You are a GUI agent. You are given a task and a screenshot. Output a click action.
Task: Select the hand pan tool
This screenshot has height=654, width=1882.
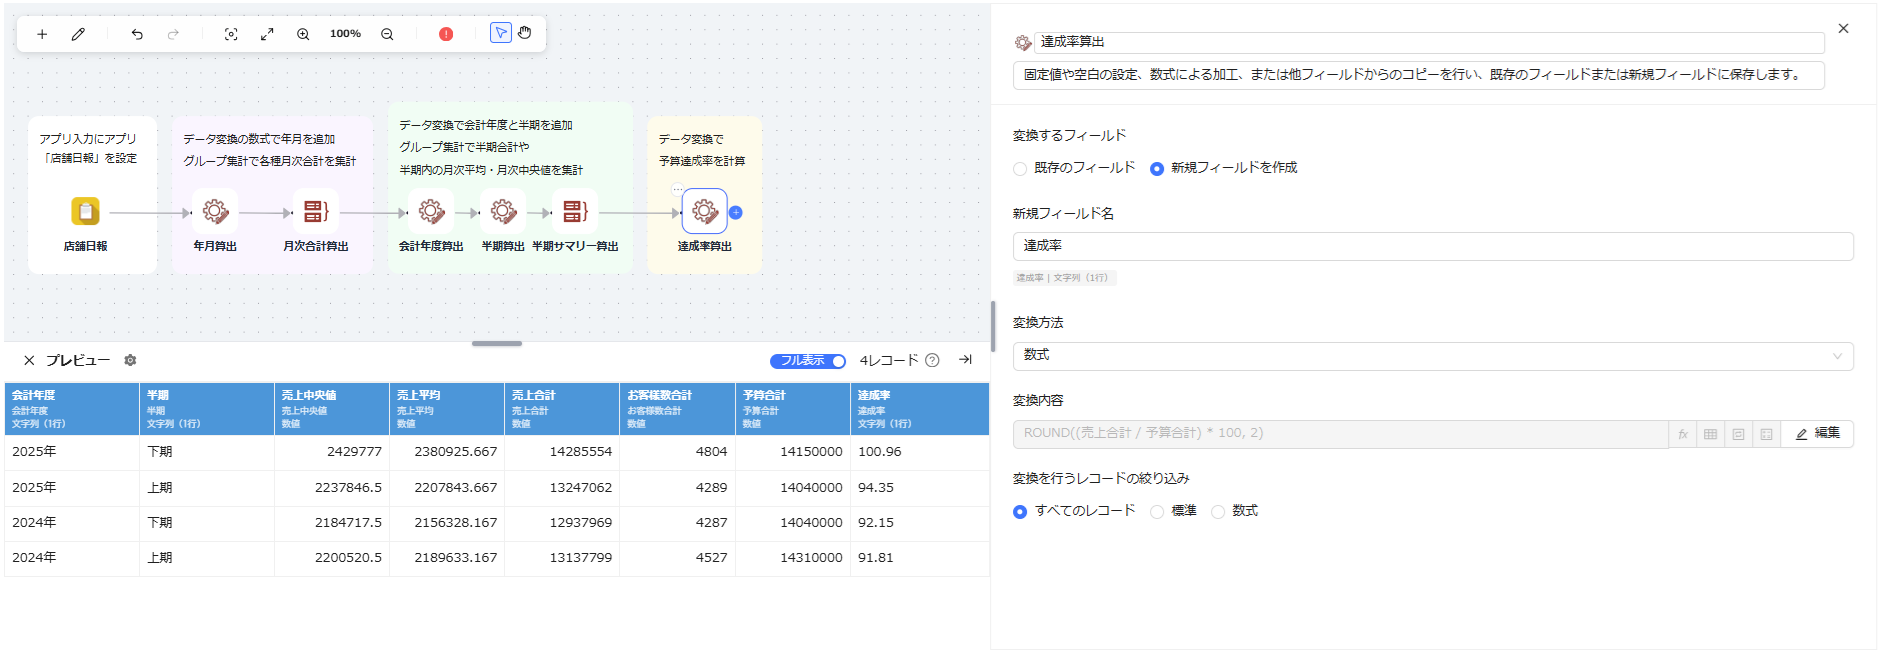click(x=525, y=33)
